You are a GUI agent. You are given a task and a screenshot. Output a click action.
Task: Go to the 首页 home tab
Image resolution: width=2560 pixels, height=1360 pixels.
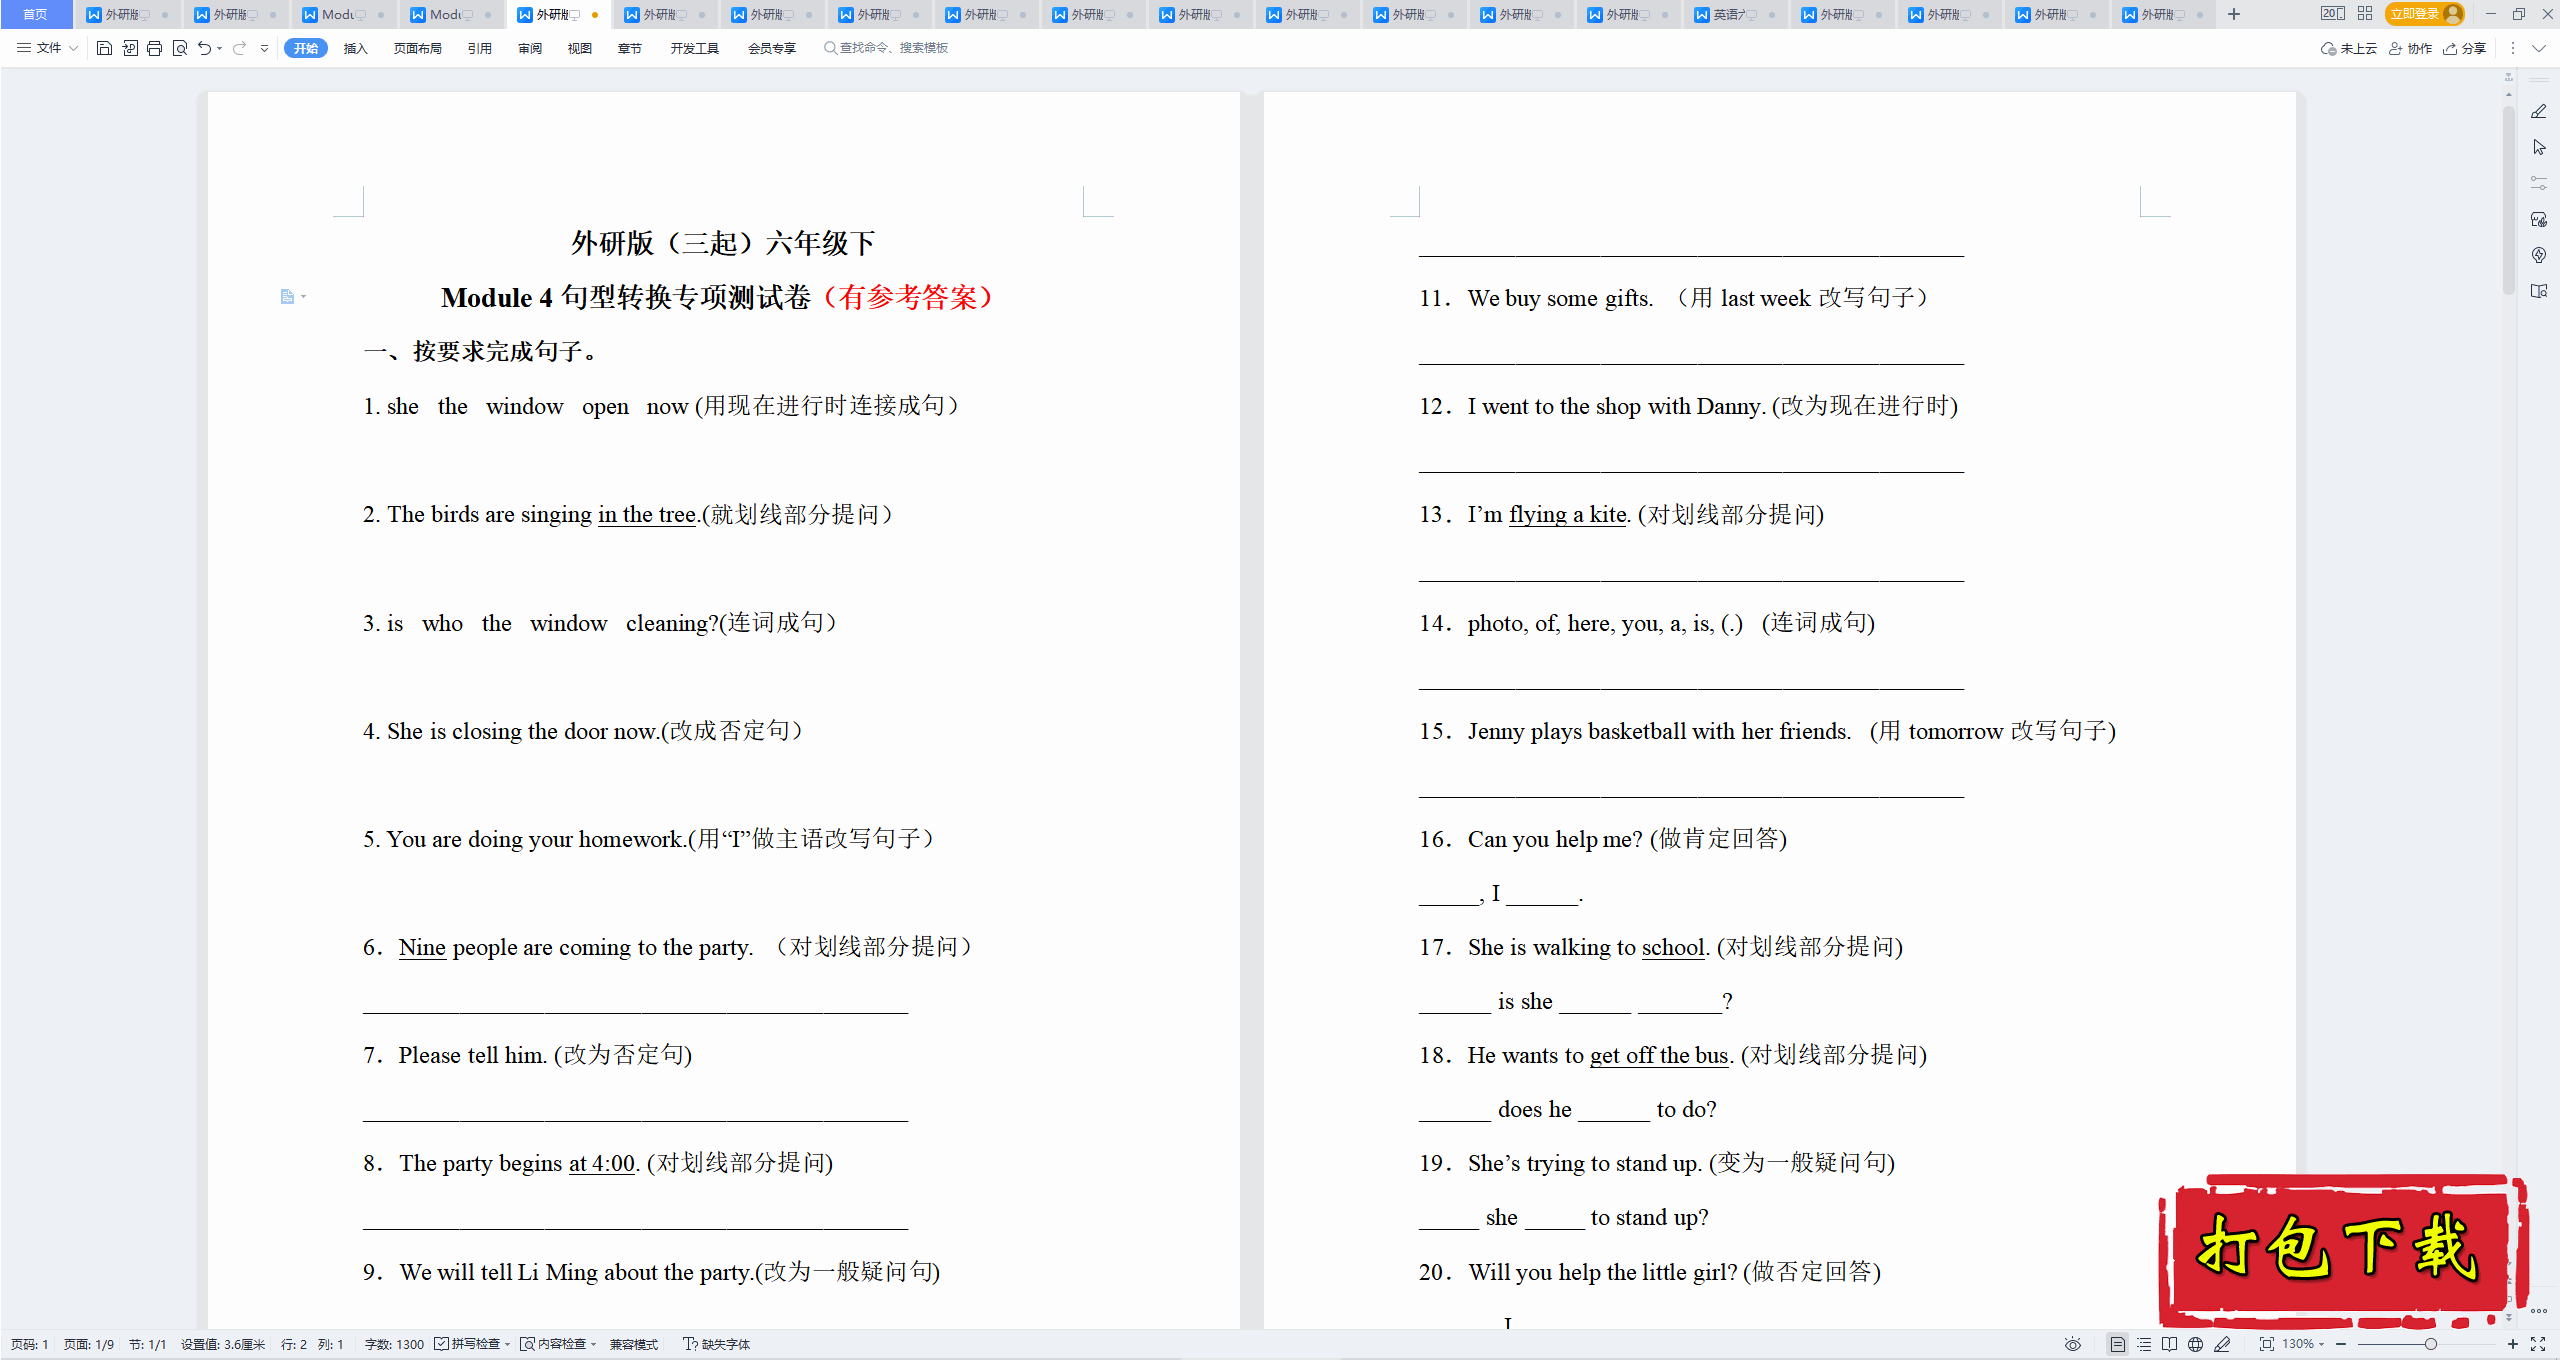36,14
